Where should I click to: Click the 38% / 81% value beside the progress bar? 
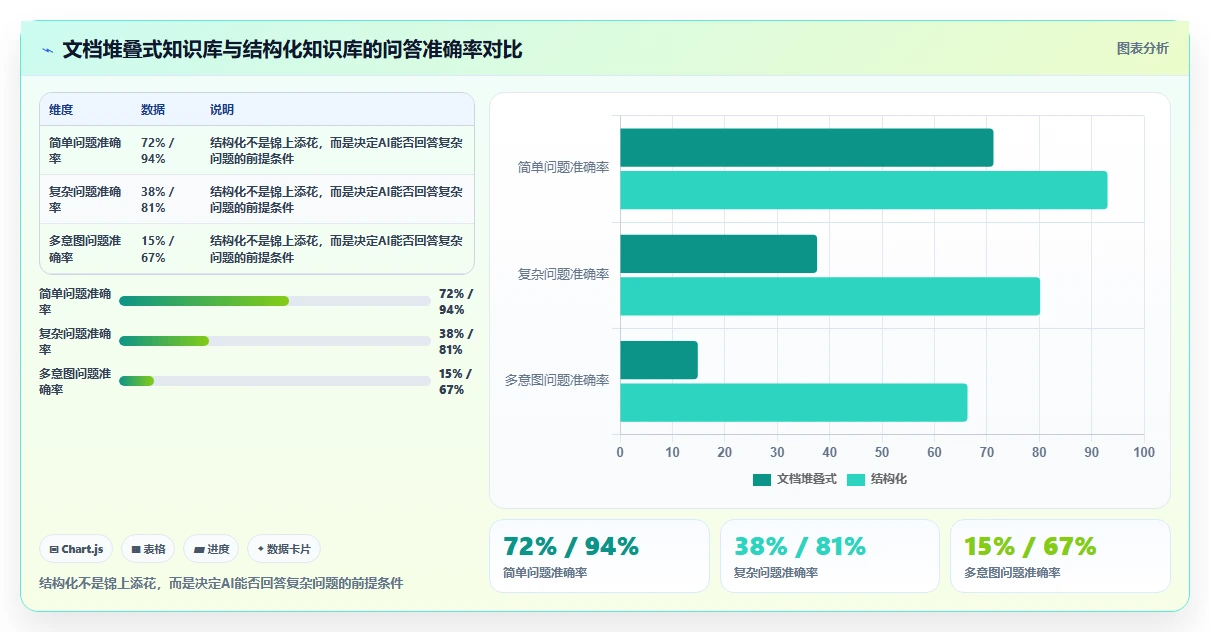pyautogui.click(x=456, y=341)
